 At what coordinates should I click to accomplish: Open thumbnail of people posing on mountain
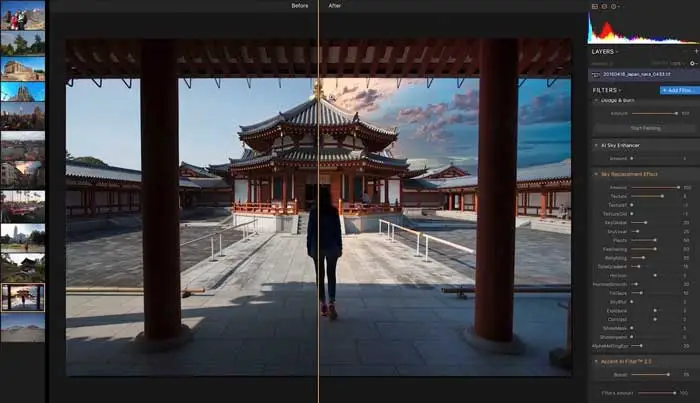pyautogui.click(x=23, y=16)
